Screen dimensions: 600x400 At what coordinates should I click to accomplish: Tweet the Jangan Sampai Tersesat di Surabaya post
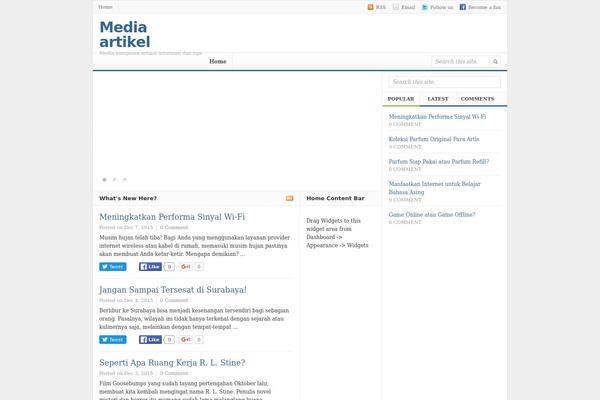[x=113, y=340]
